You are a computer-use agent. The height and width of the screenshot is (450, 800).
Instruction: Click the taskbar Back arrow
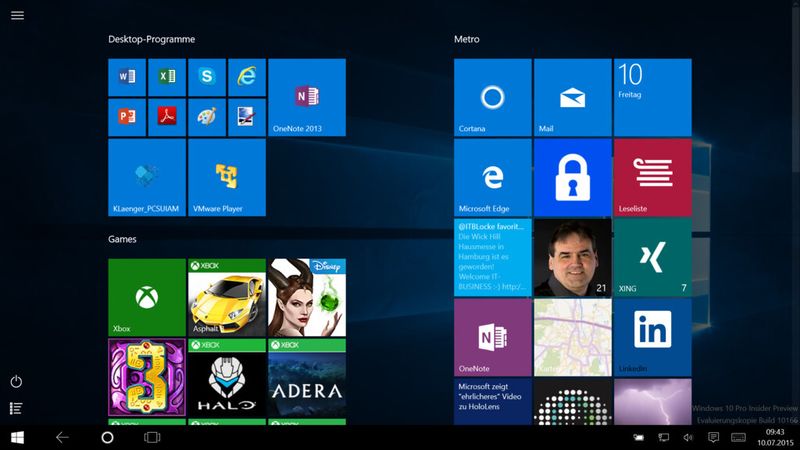pos(62,437)
